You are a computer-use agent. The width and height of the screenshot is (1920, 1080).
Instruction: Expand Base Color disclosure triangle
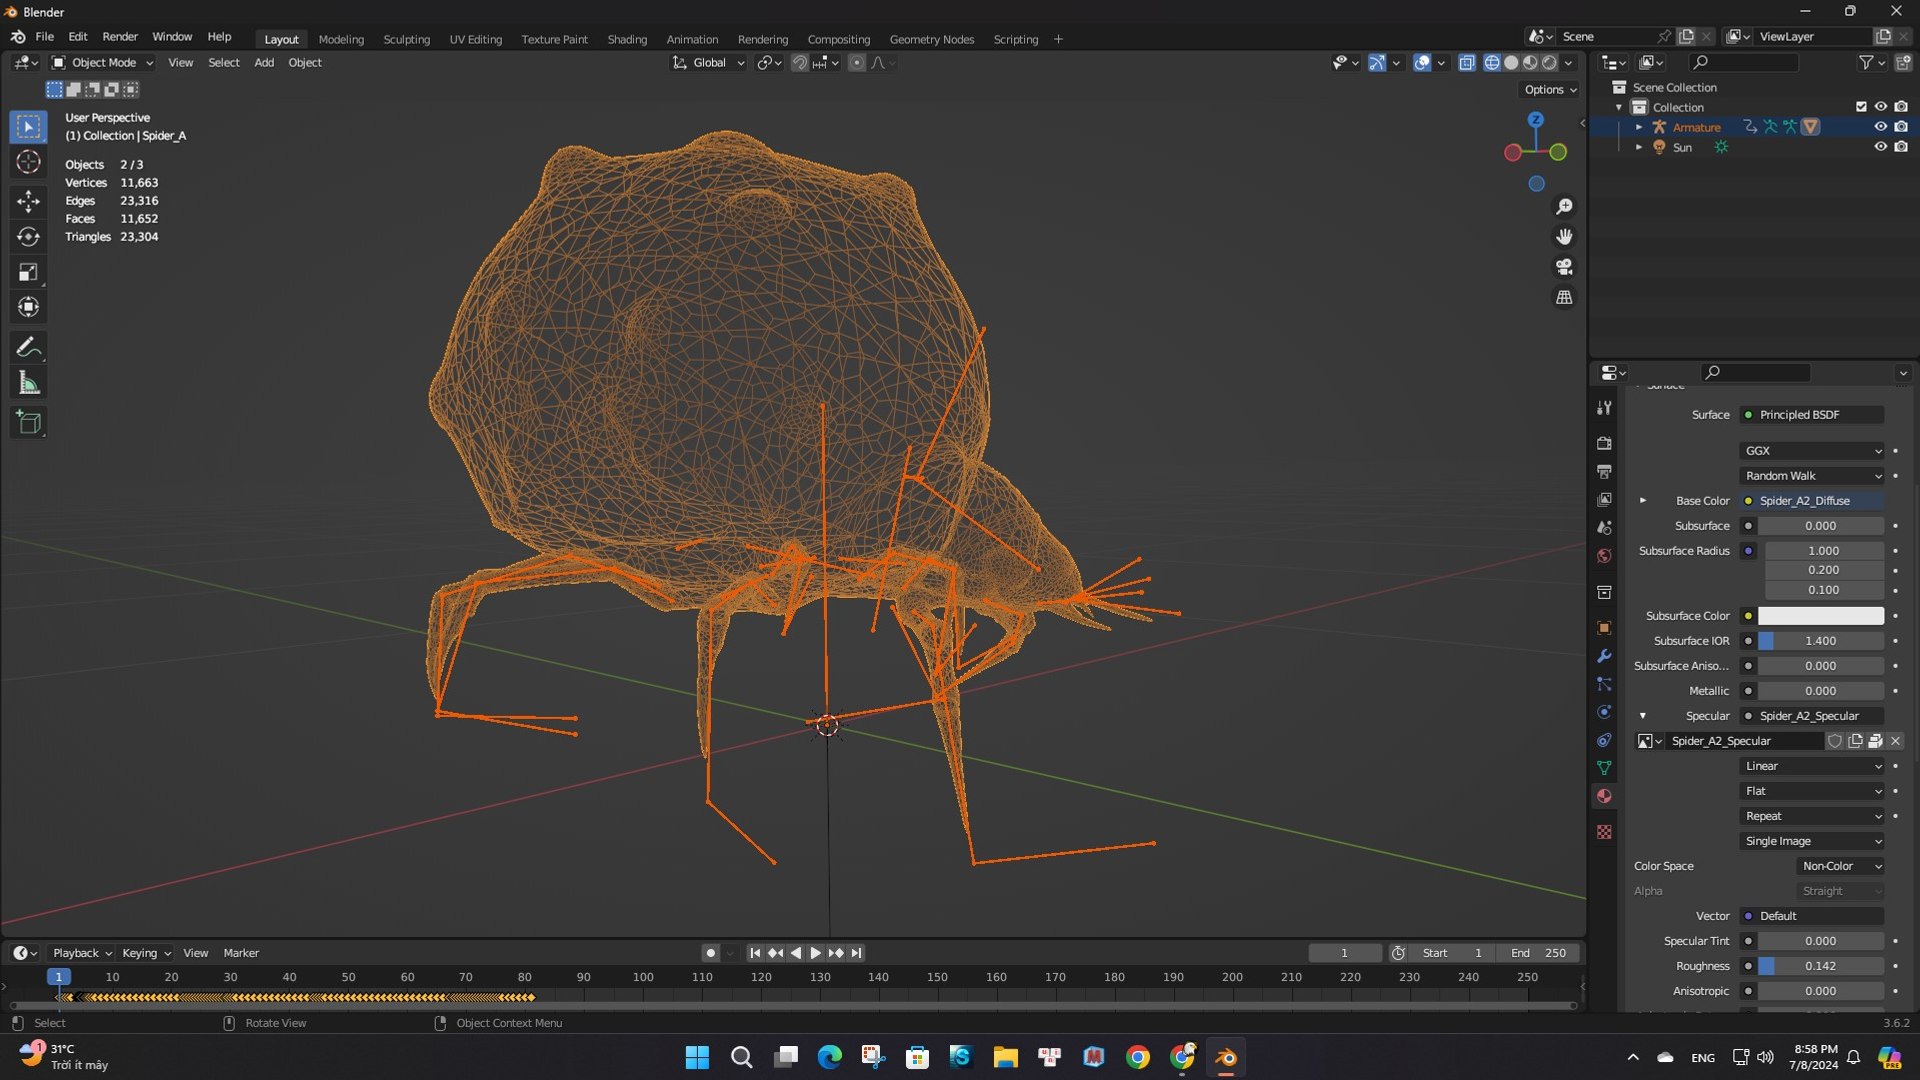click(1642, 501)
